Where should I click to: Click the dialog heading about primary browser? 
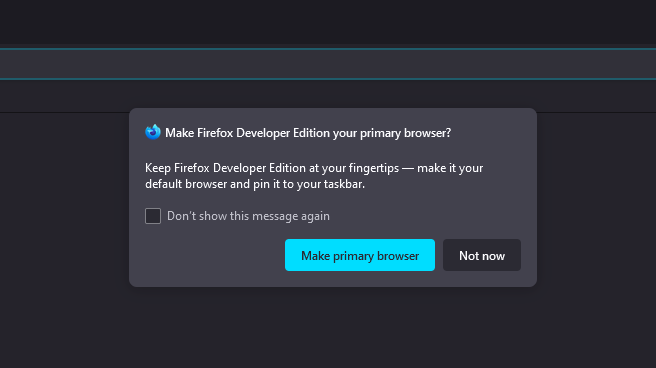coord(308,133)
